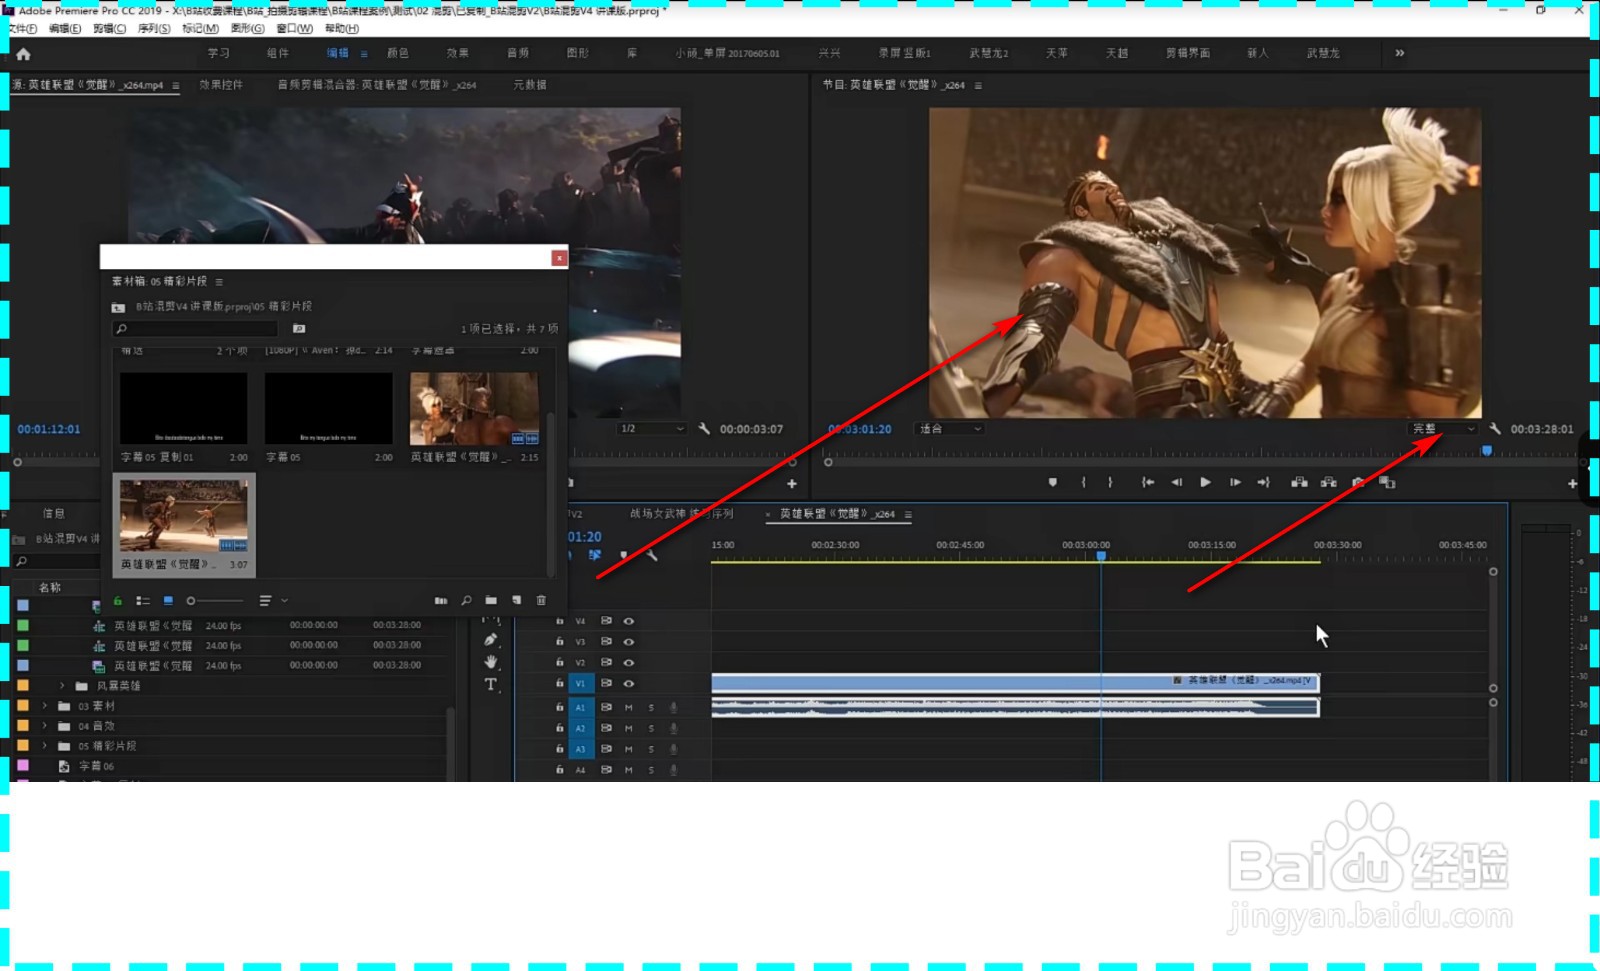Switch to the 图形 workspace
Screen dimensions: 1600x971
coord(578,53)
